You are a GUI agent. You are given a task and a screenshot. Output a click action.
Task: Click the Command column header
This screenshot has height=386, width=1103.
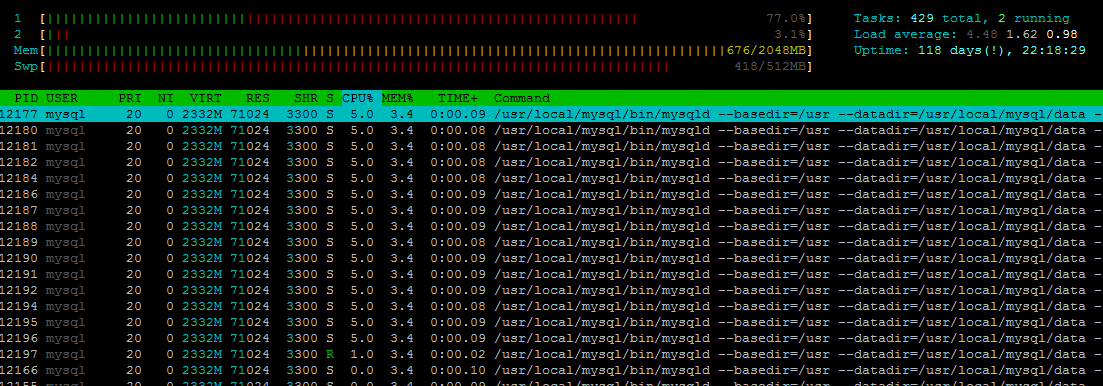coord(522,98)
